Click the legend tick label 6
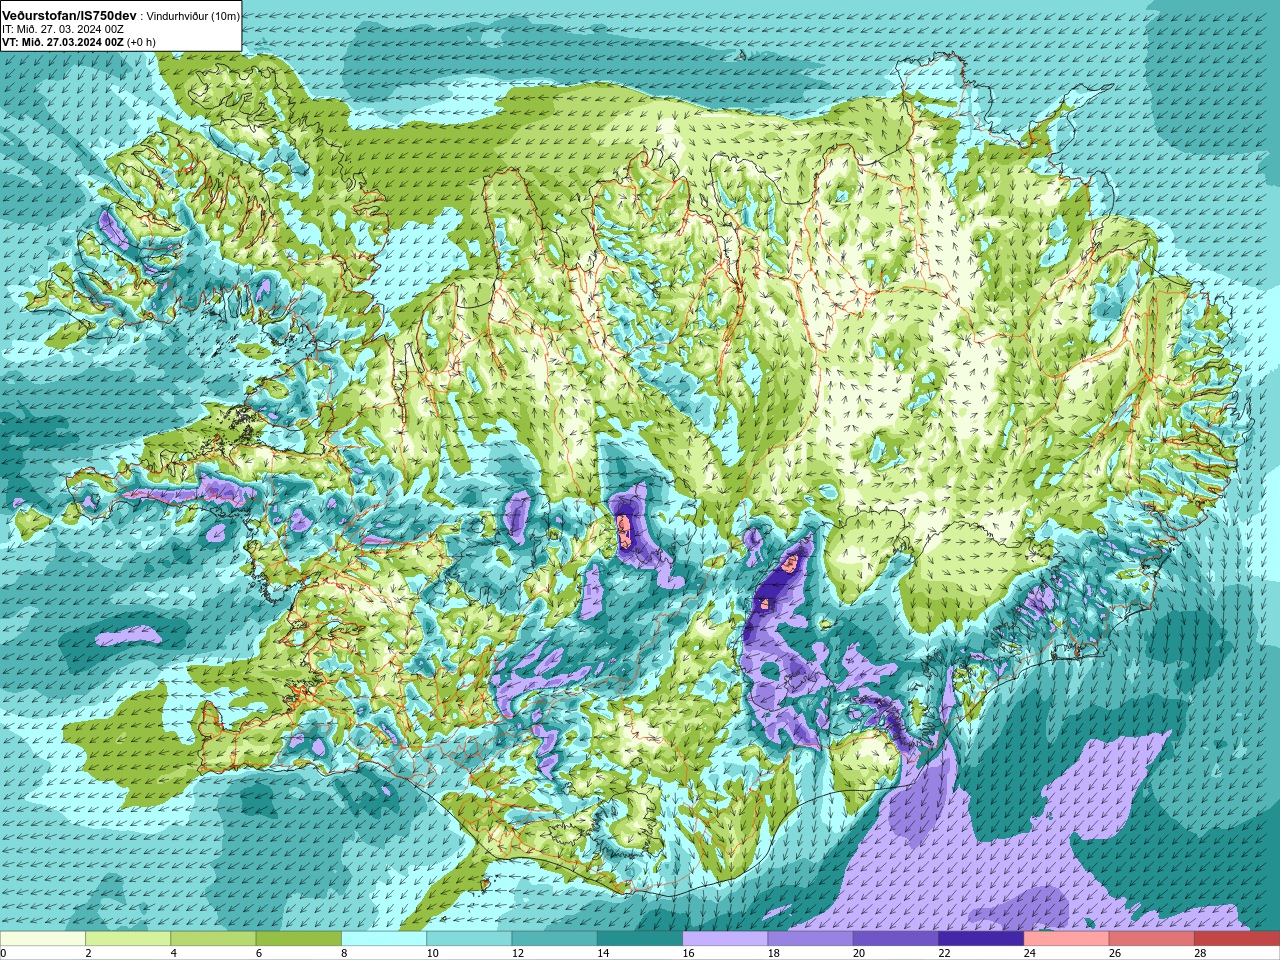Screen dimensions: 1280x960 click(259, 953)
